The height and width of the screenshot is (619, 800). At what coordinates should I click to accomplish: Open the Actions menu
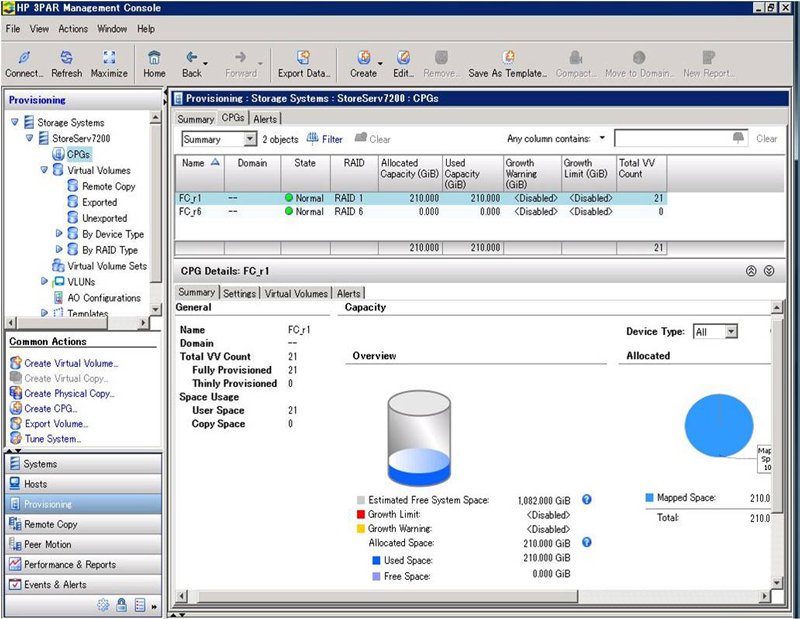(73, 29)
